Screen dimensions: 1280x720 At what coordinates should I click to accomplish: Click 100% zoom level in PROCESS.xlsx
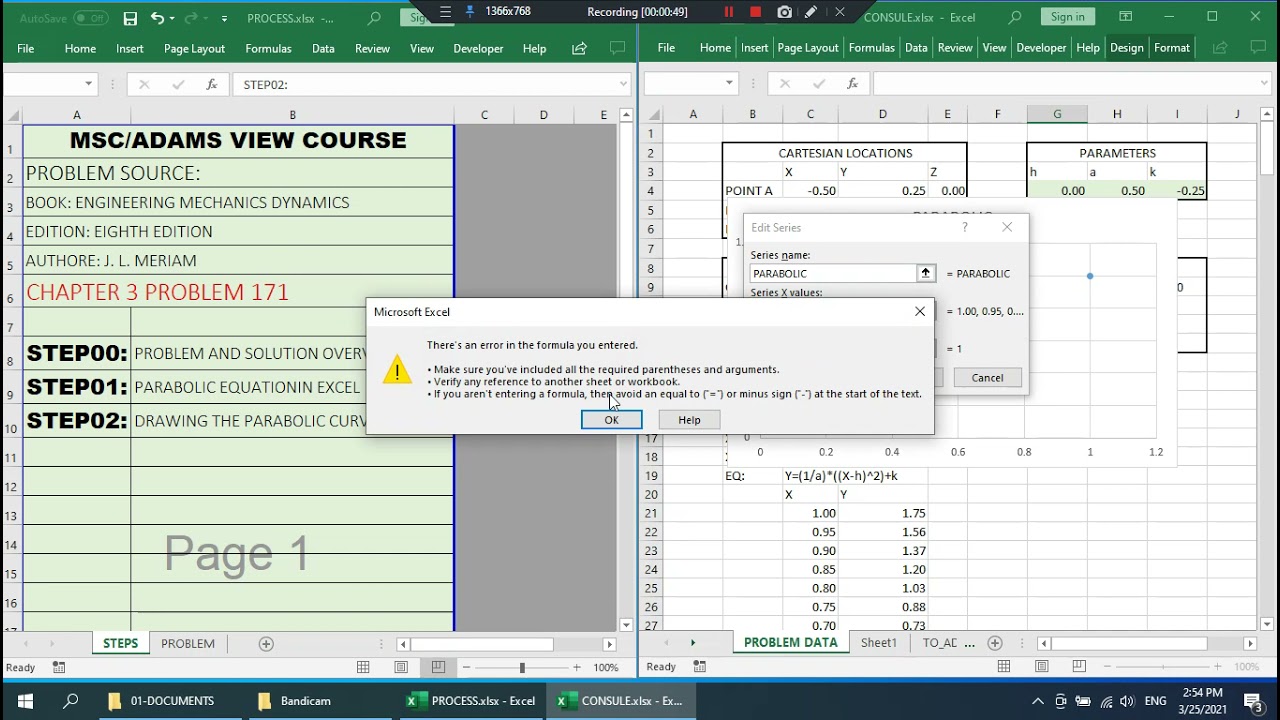click(606, 667)
